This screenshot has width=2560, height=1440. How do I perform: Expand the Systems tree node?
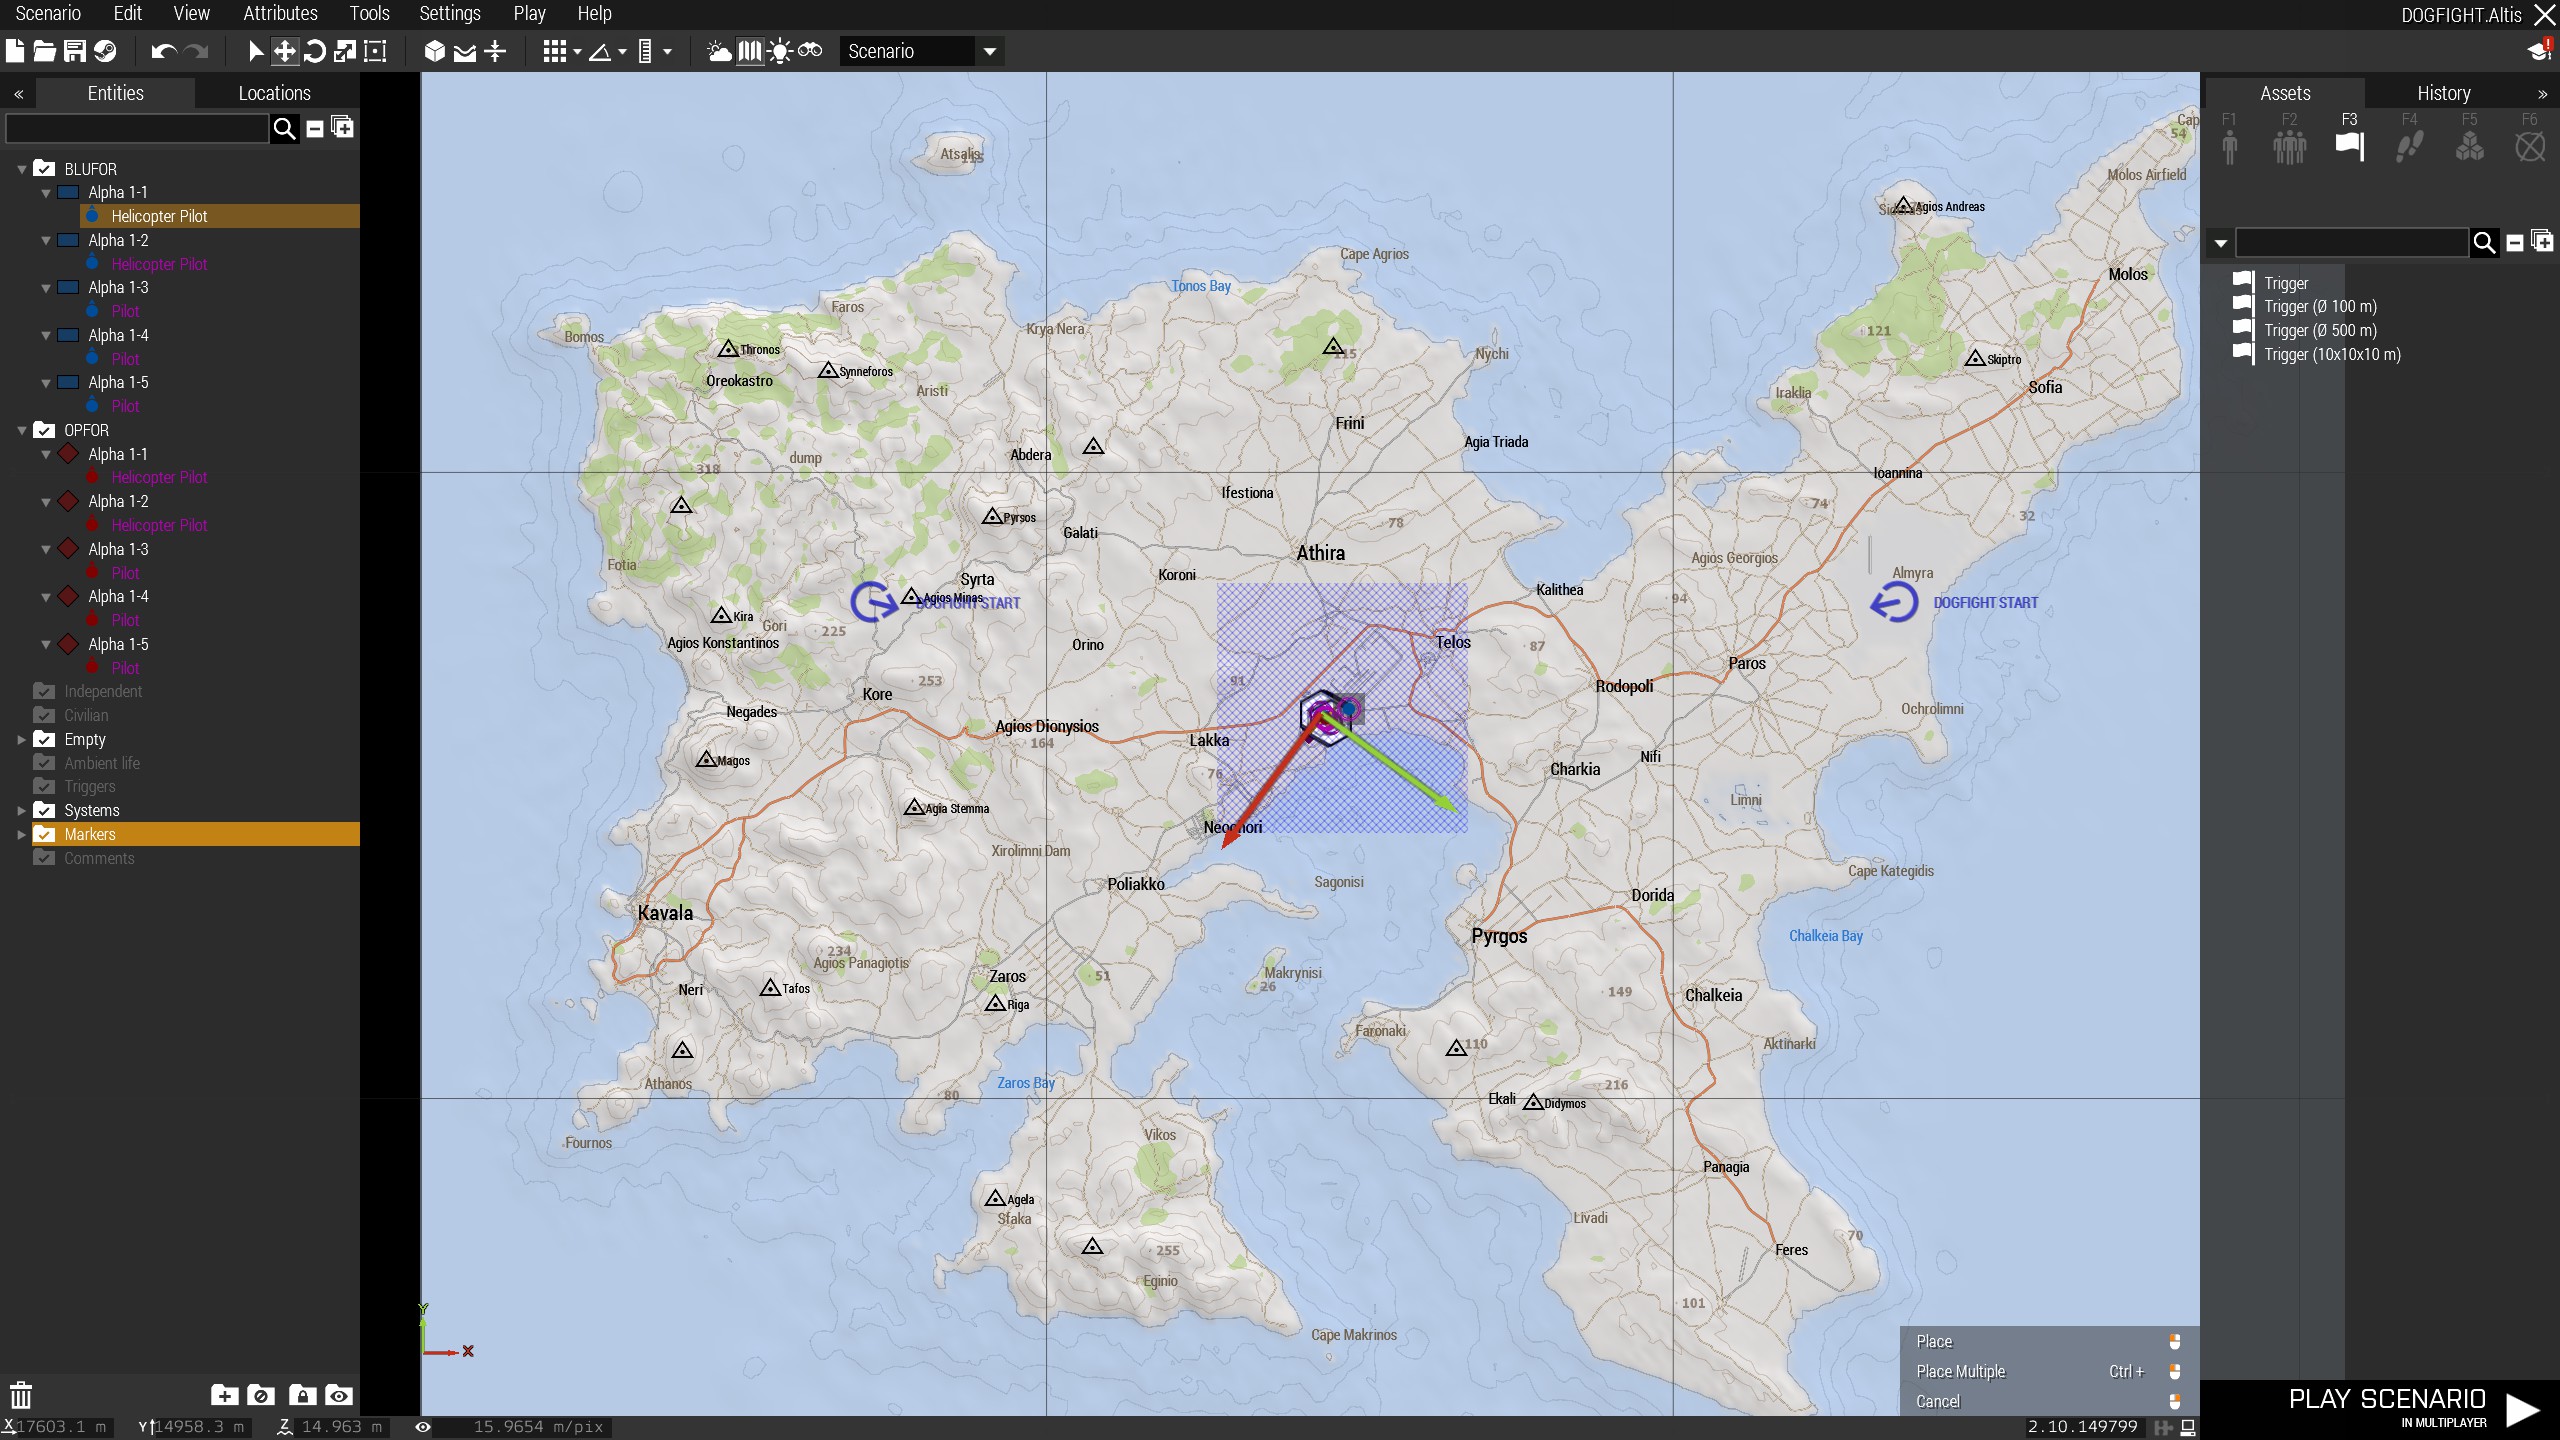point(21,810)
